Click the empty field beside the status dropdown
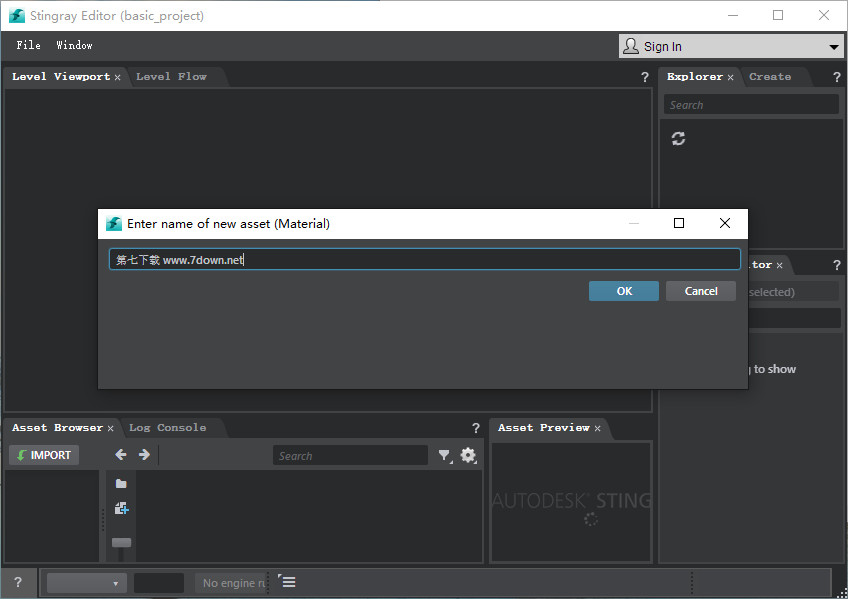The width and height of the screenshot is (848, 599). [x=159, y=583]
